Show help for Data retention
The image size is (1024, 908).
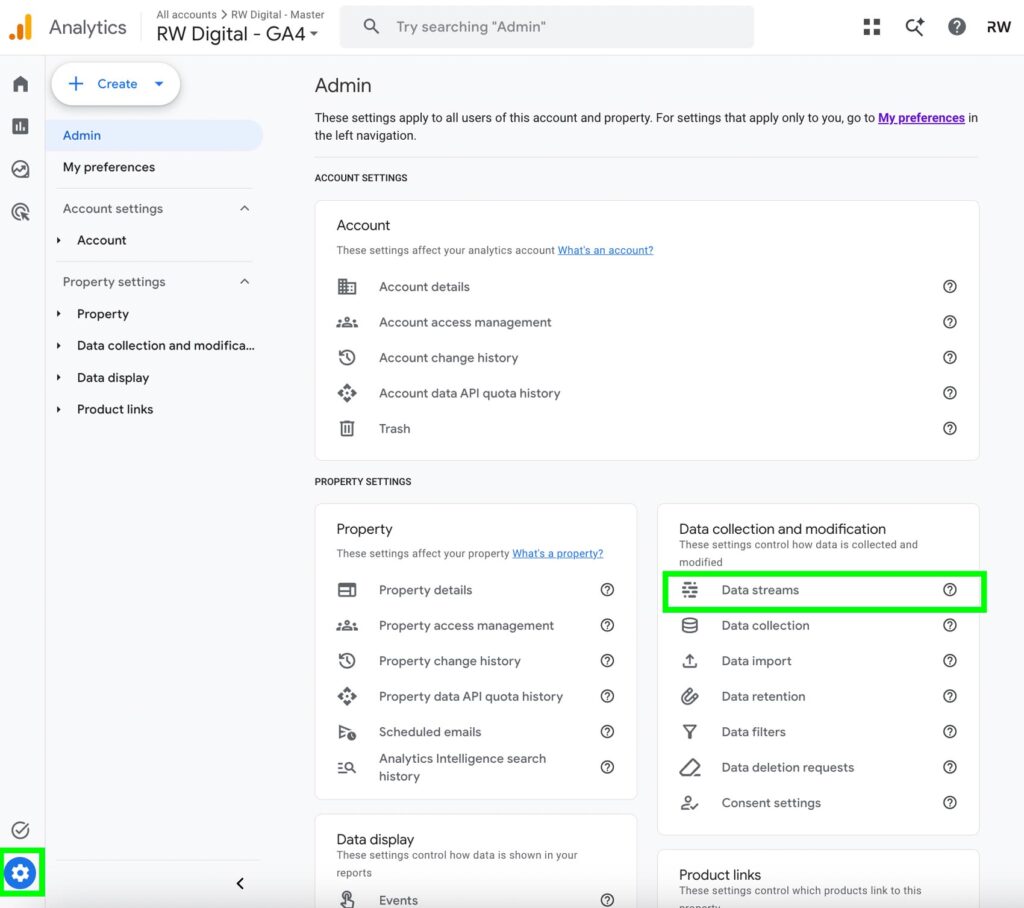tap(950, 696)
